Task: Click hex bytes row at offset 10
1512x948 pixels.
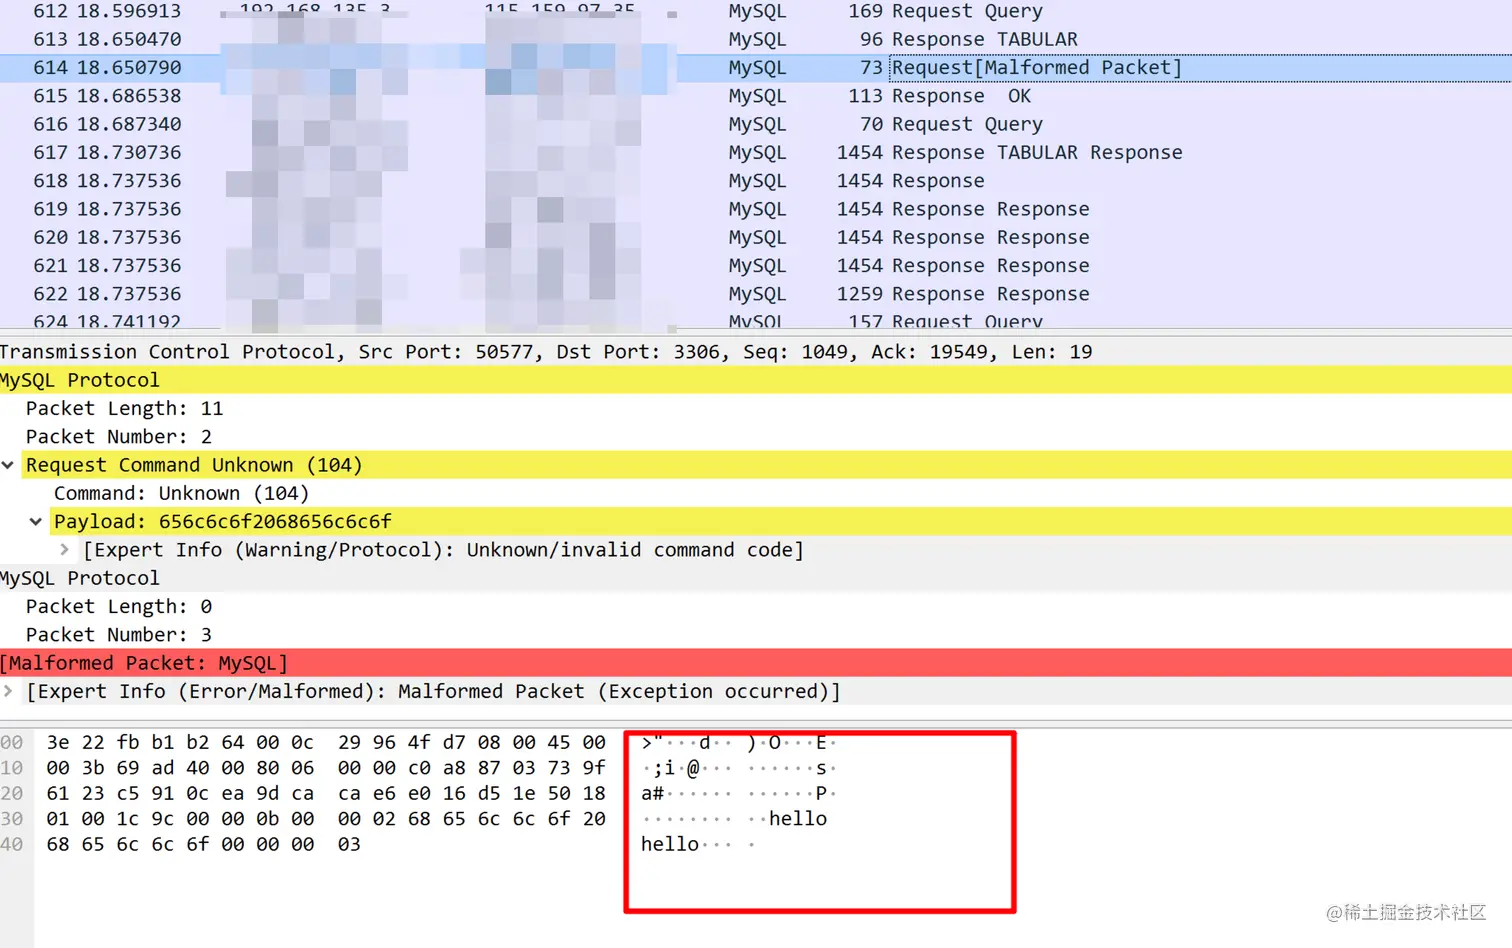Action: pyautogui.click(x=326, y=768)
